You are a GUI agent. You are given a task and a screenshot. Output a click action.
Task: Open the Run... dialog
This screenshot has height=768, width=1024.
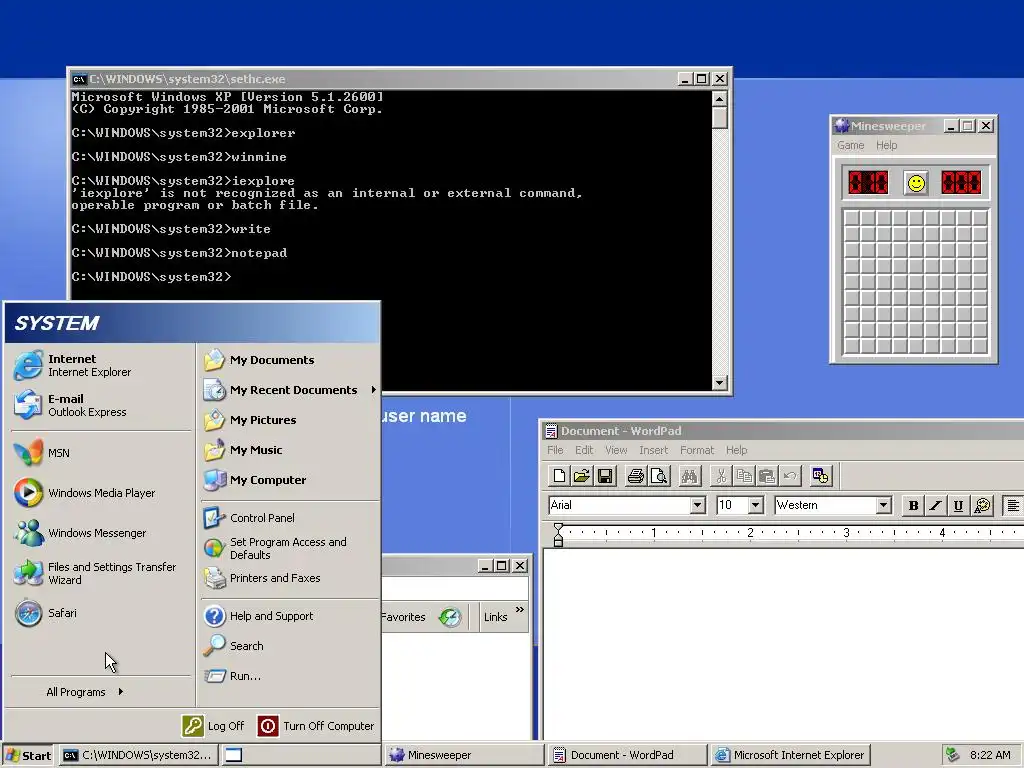(x=289, y=676)
